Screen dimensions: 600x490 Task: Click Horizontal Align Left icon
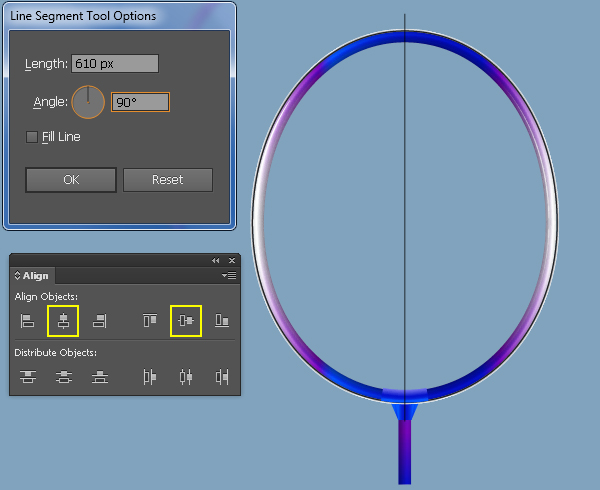27,321
